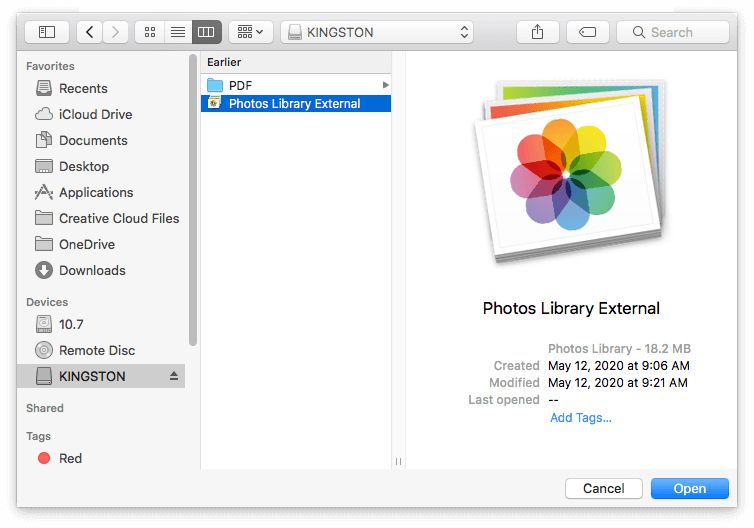754x528 pixels.
Task: Select the KINGSTON drive in sidebar
Action: [x=101, y=376]
